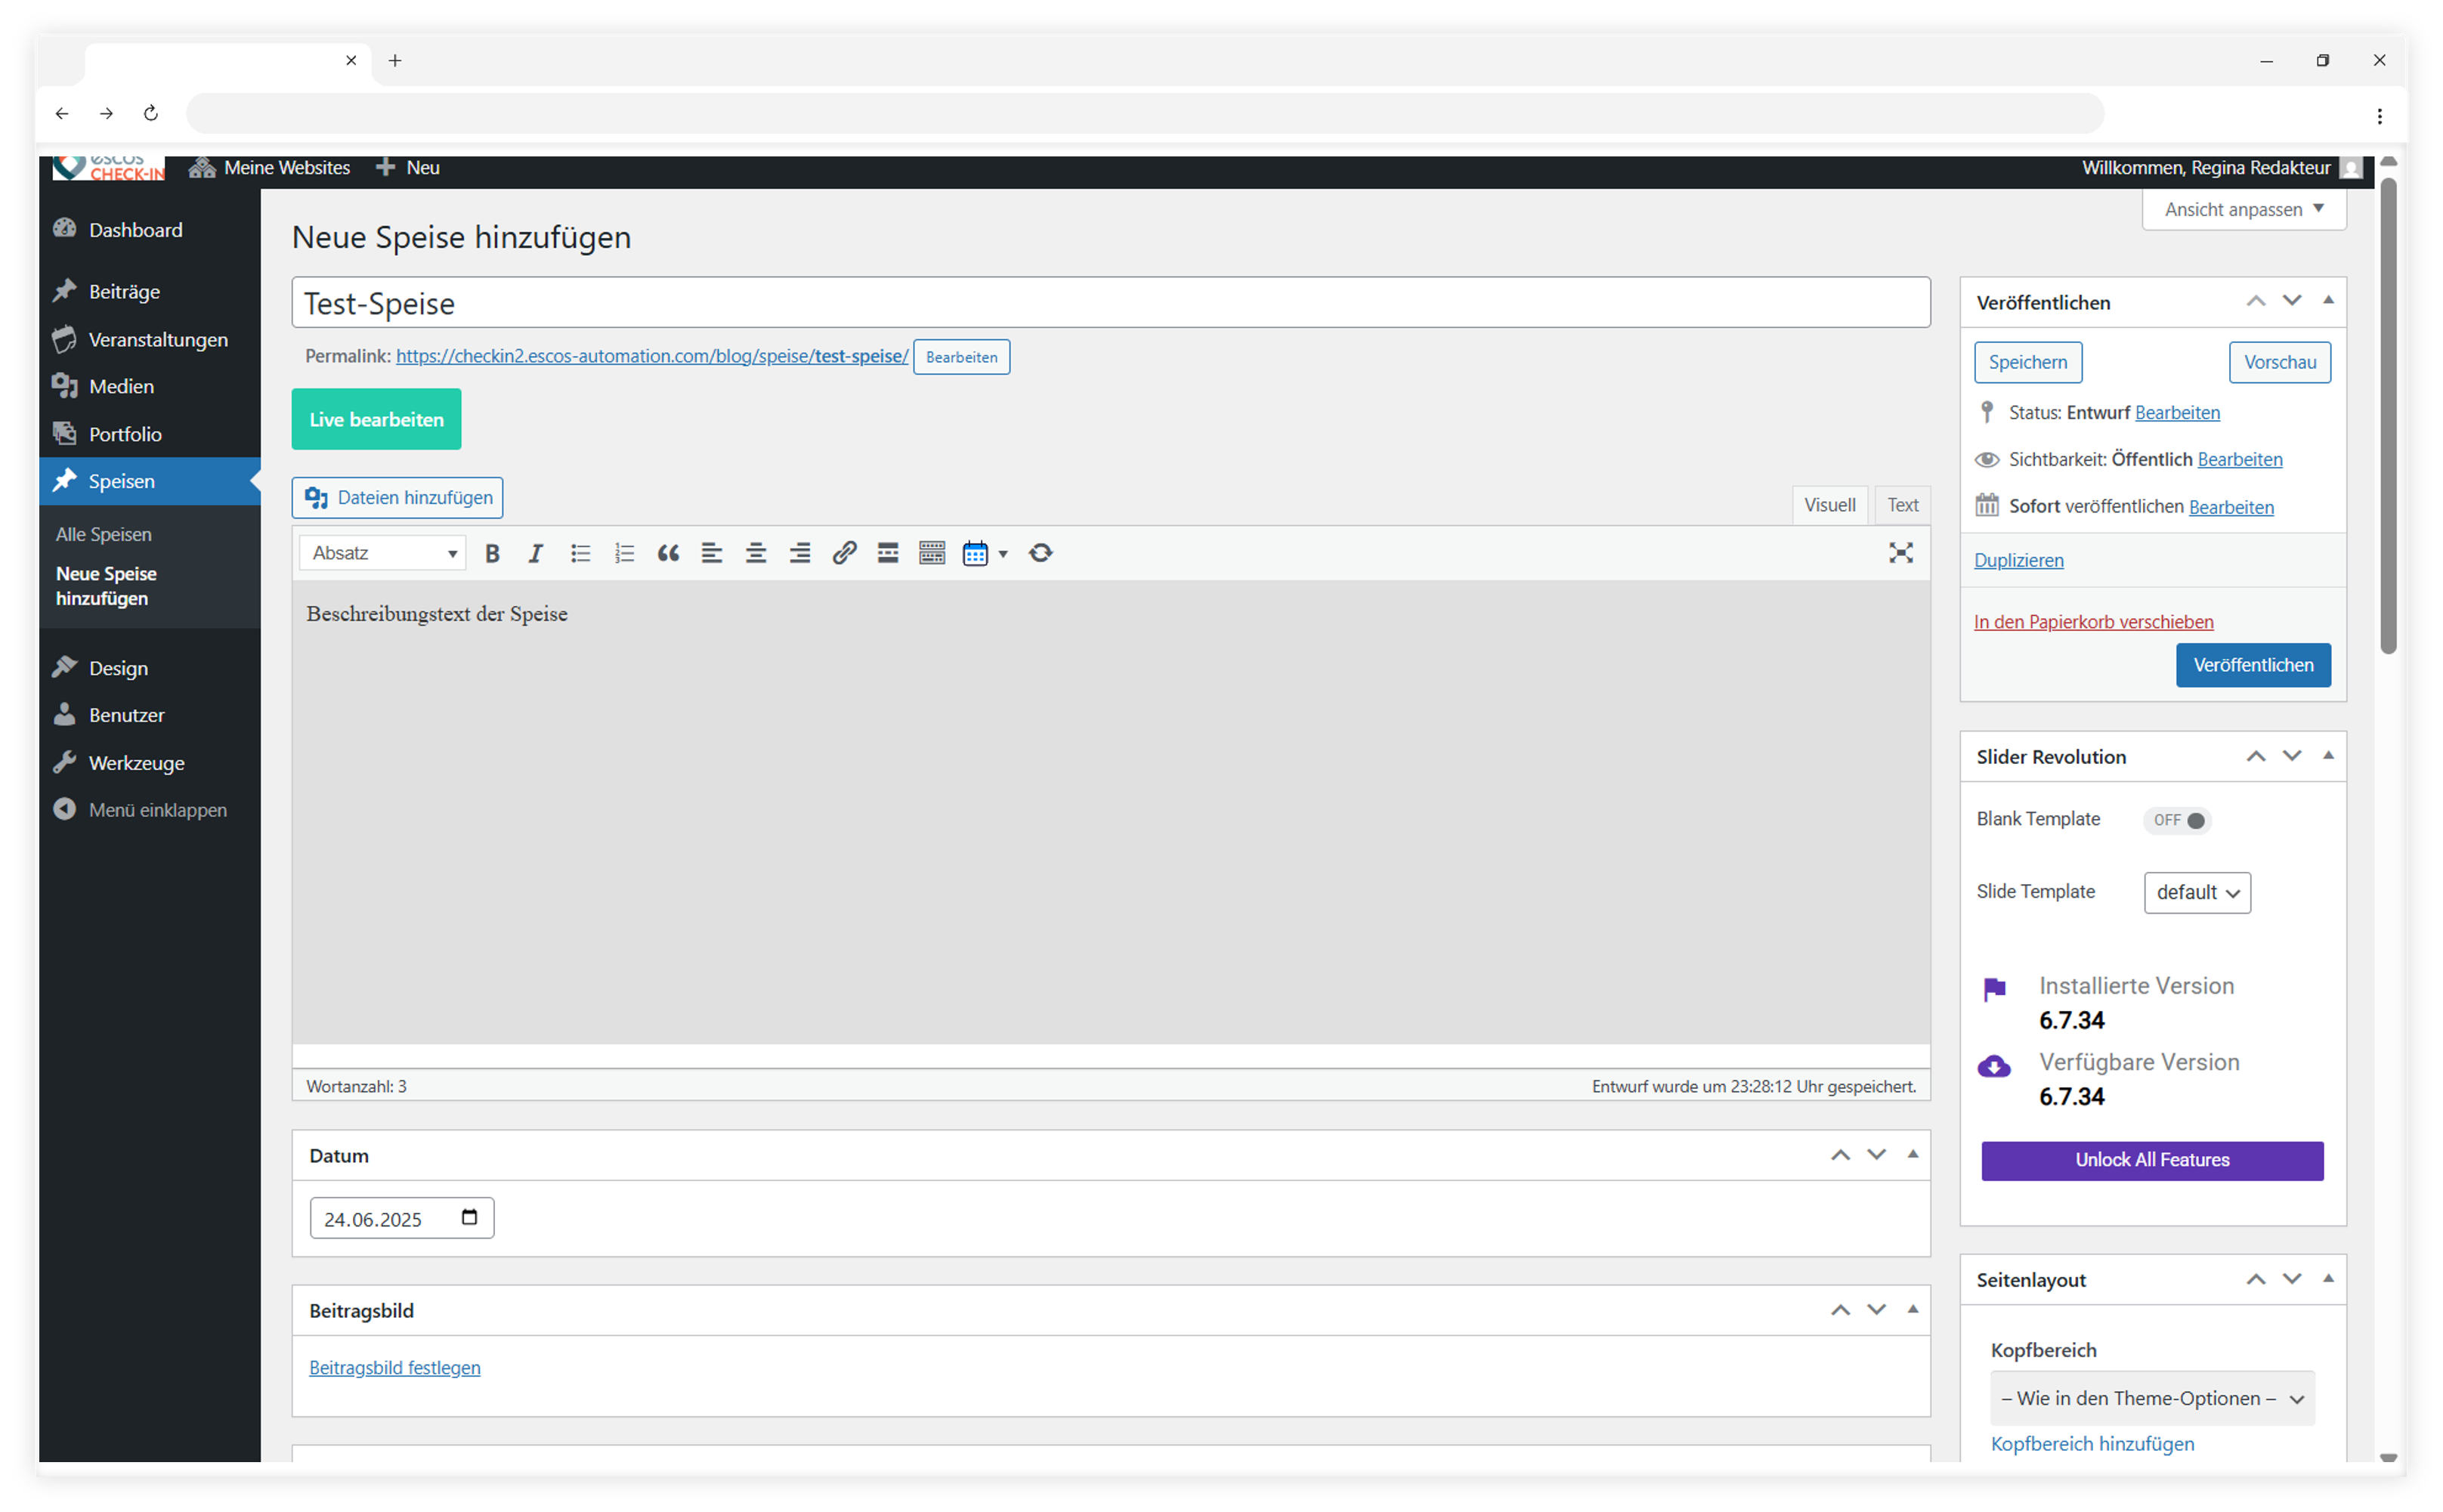Move Beitragsbild panel up
The image size is (2443, 1512).
1840,1310
